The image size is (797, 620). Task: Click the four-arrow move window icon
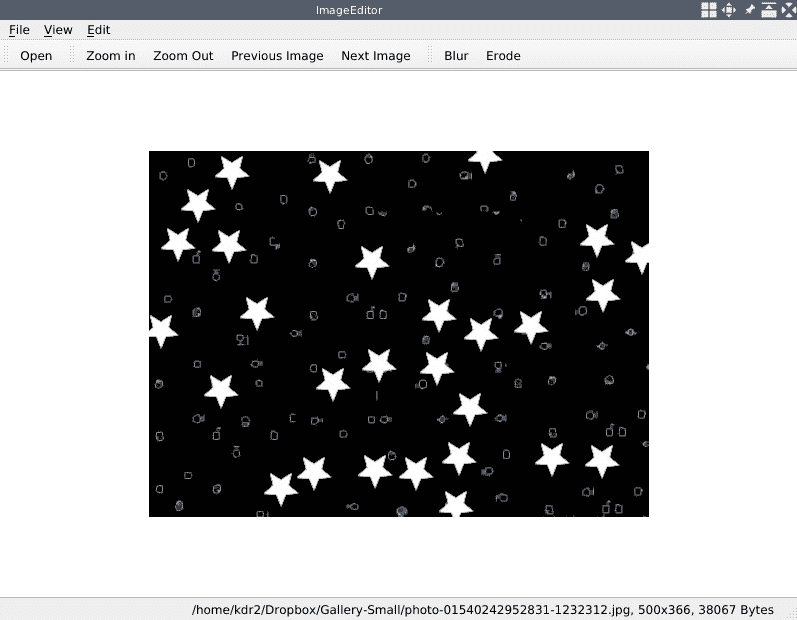tap(729, 10)
